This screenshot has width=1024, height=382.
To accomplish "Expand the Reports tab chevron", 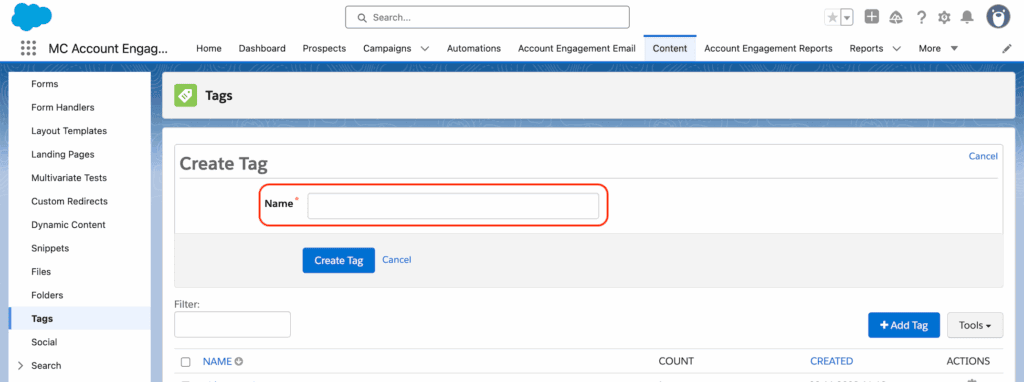I will click(x=896, y=48).
